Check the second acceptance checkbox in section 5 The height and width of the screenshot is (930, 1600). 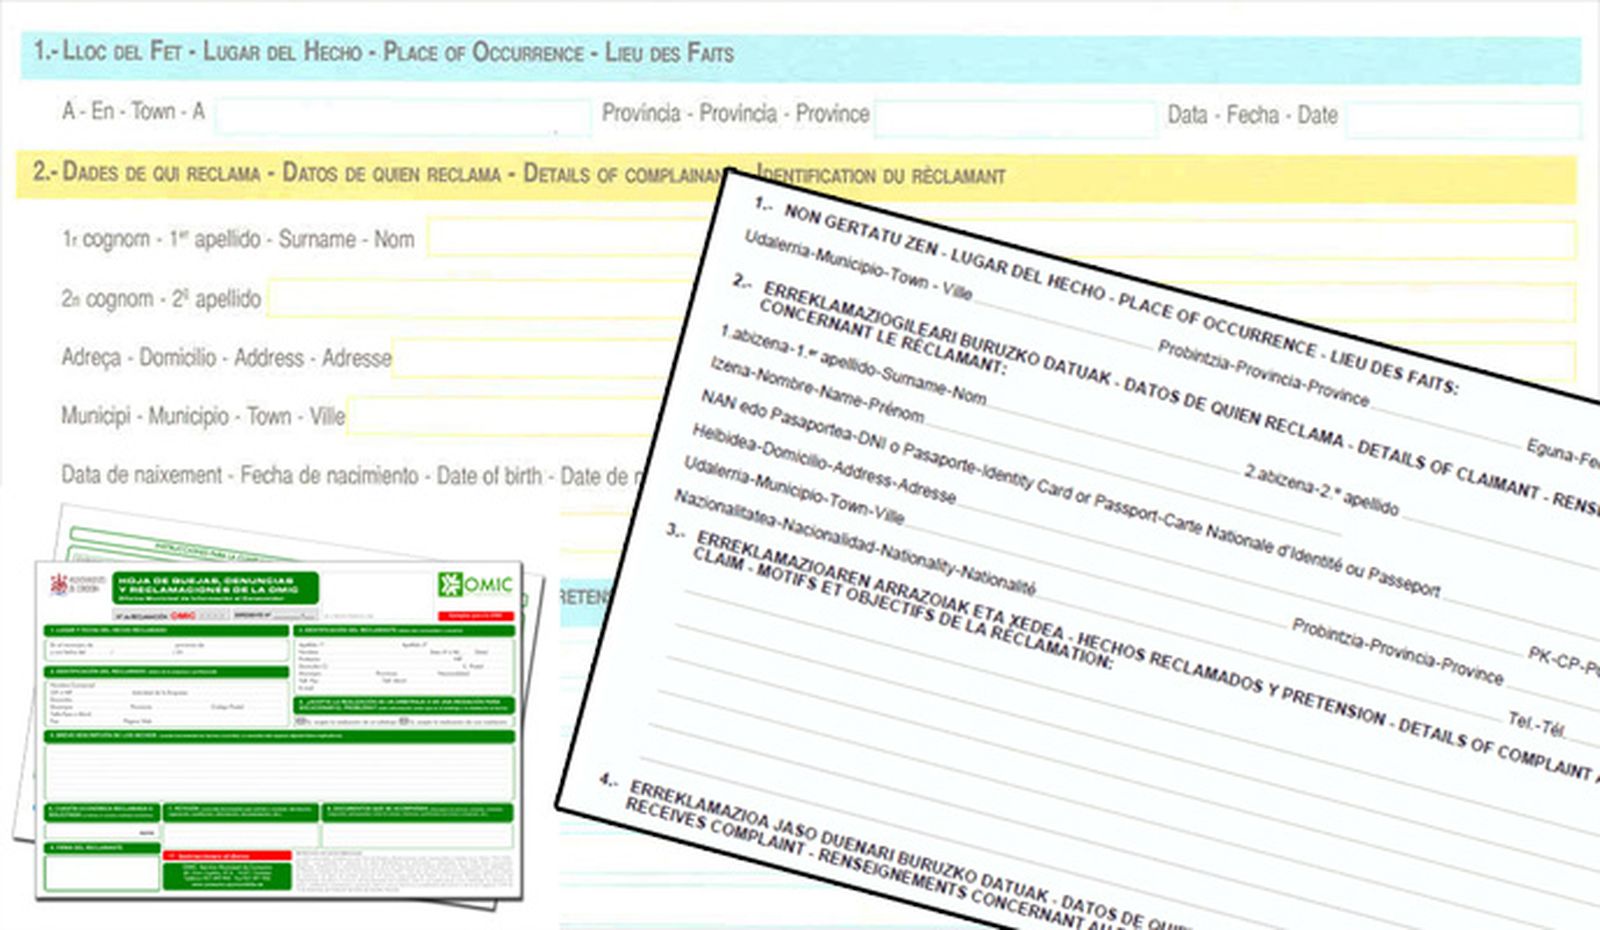pos(402,721)
